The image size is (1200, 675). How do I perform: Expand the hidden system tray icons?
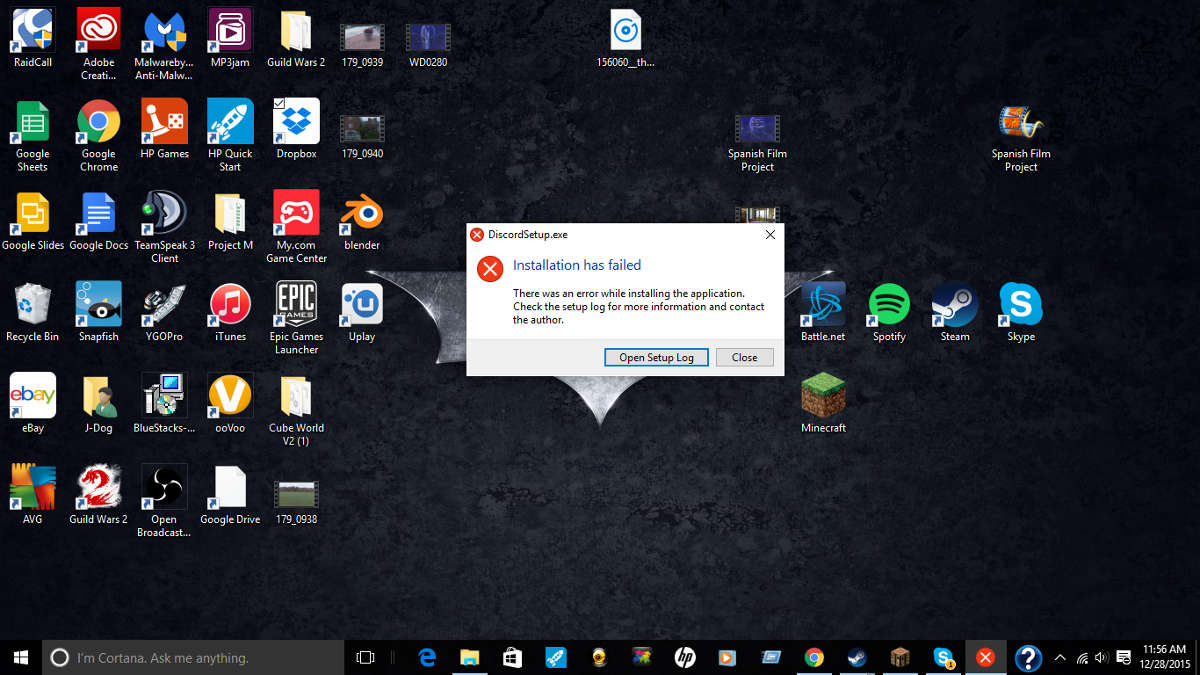coord(1060,657)
